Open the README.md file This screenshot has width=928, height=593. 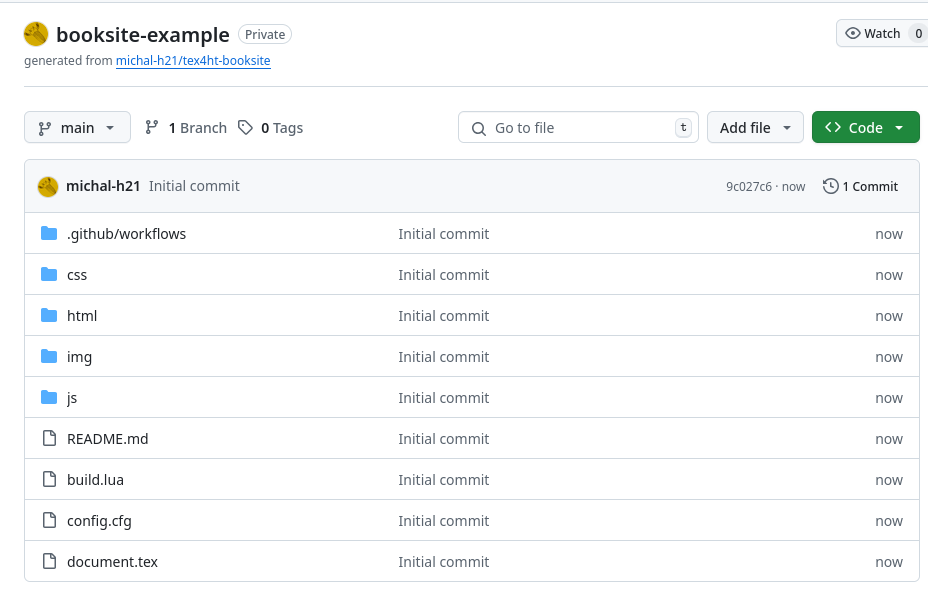[x=108, y=439]
